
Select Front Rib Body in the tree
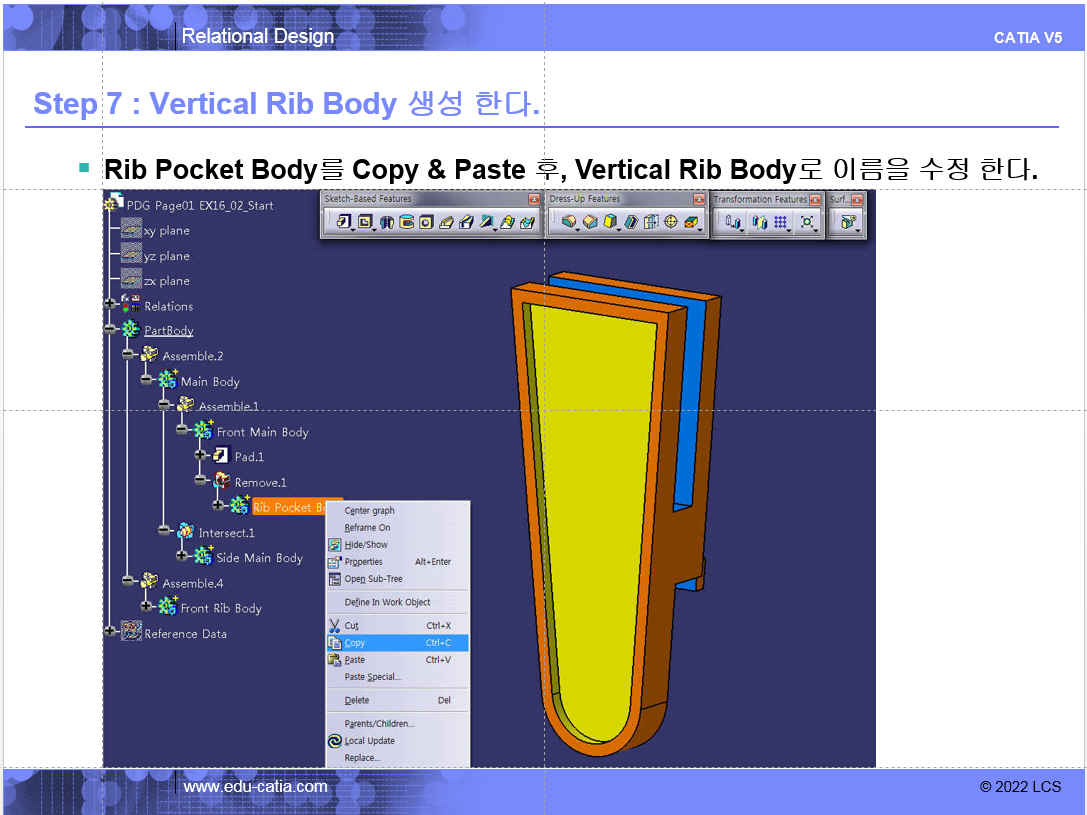point(220,608)
